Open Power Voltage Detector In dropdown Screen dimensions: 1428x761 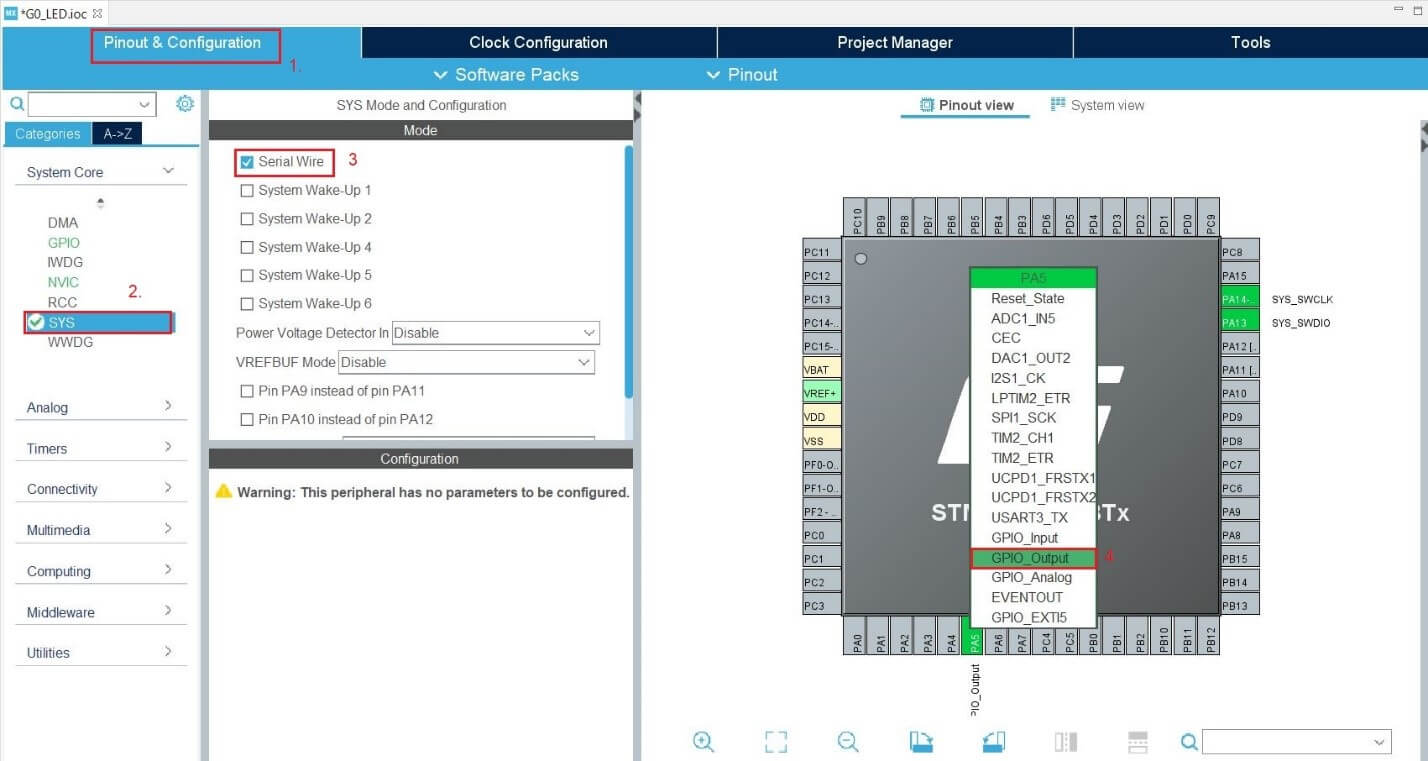496,333
